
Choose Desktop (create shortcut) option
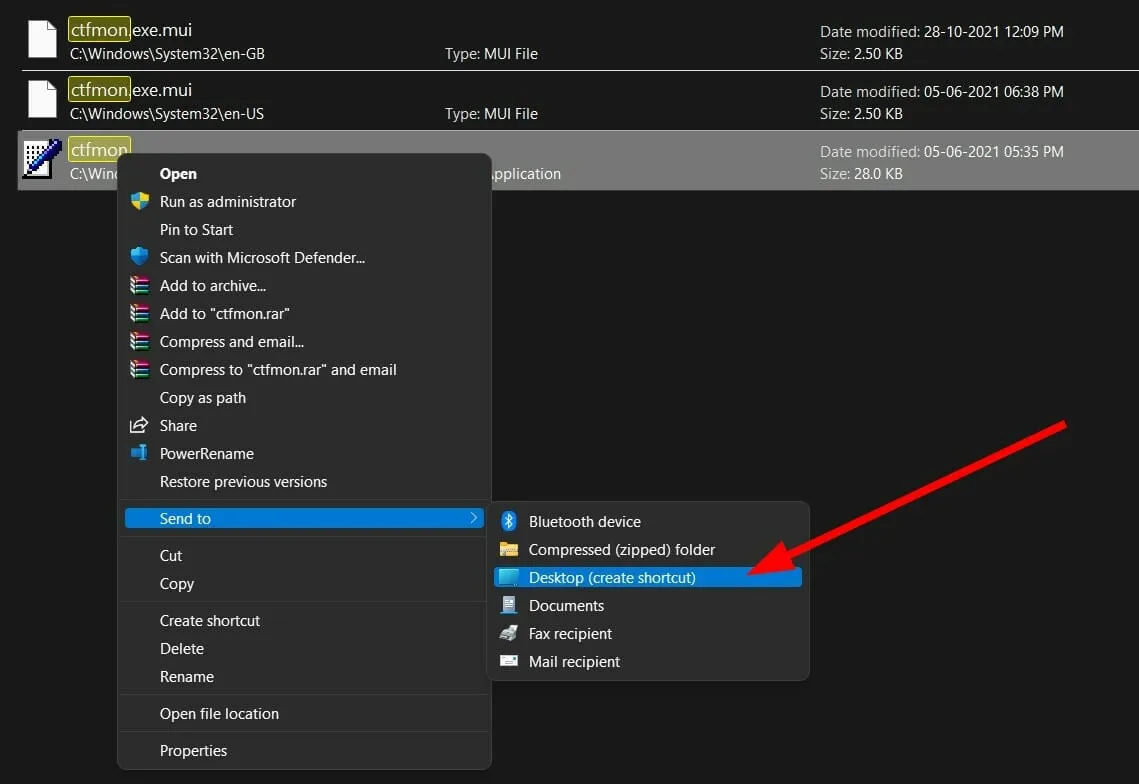coord(612,577)
